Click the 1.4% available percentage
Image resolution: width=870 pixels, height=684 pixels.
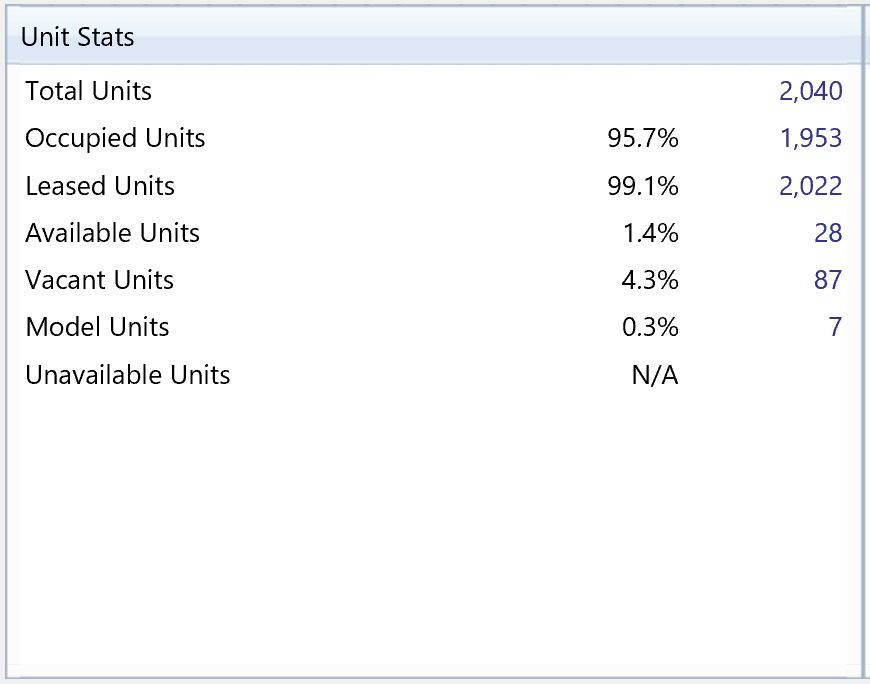pyautogui.click(x=650, y=233)
